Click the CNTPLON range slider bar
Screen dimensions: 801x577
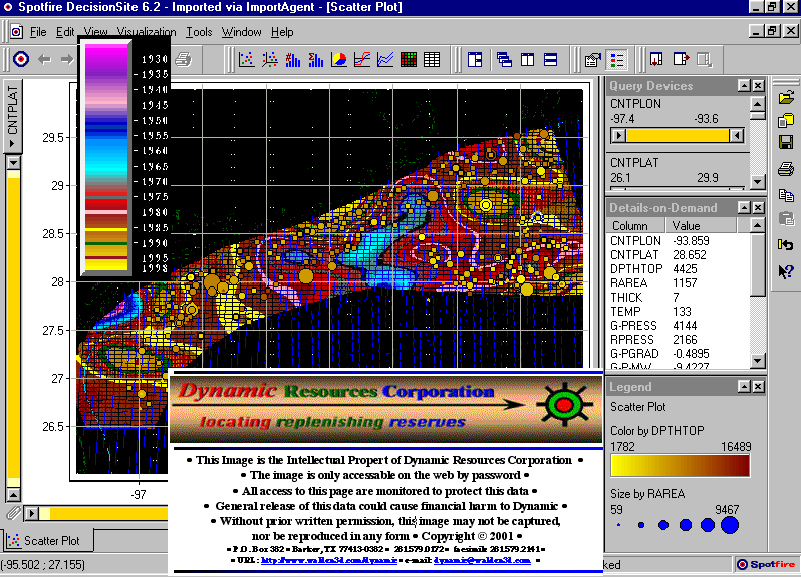(x=678, y=135)
